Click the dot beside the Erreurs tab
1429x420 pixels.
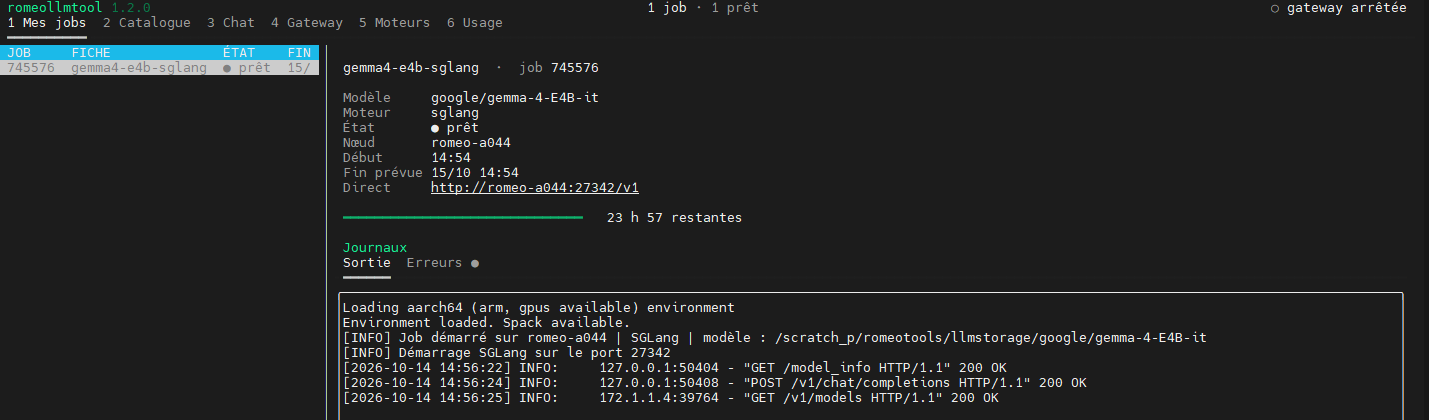[474, 264]
